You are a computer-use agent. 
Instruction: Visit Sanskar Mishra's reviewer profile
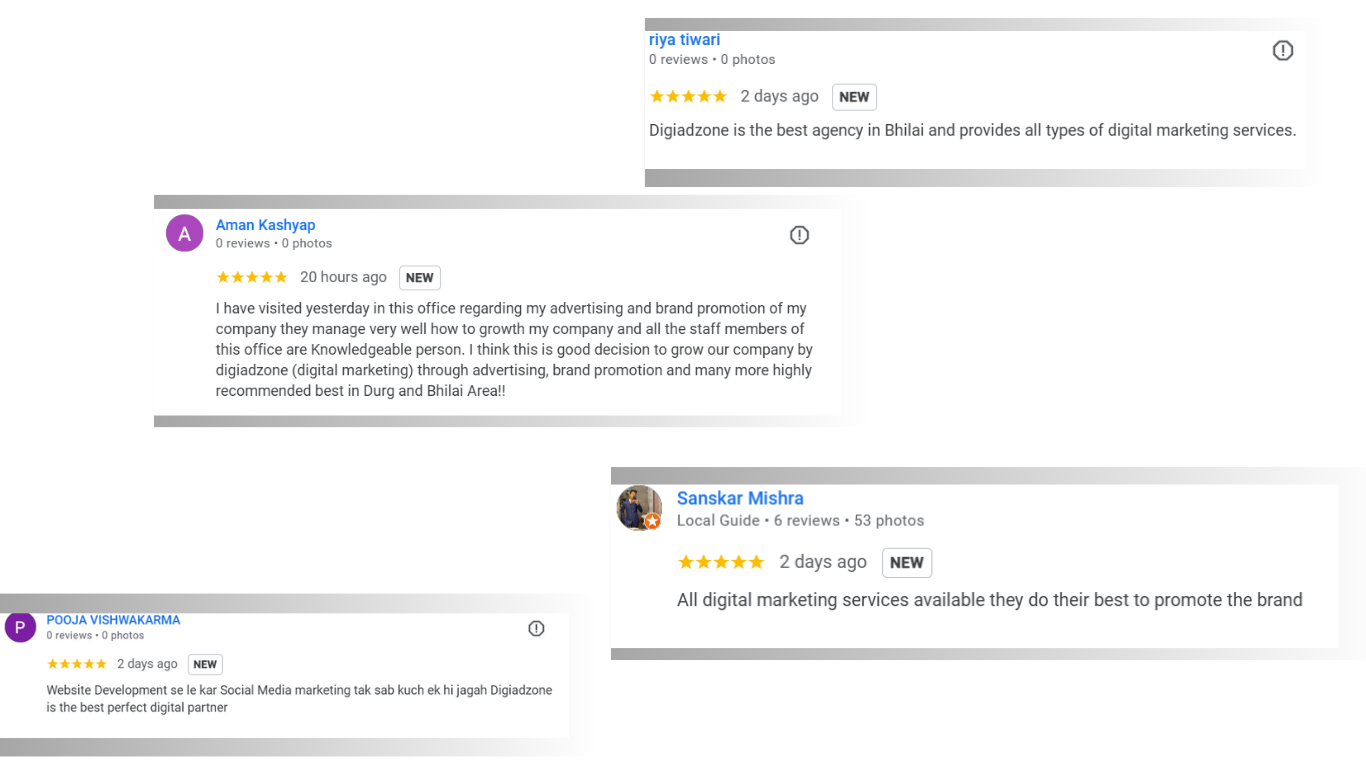pos(740,498)
